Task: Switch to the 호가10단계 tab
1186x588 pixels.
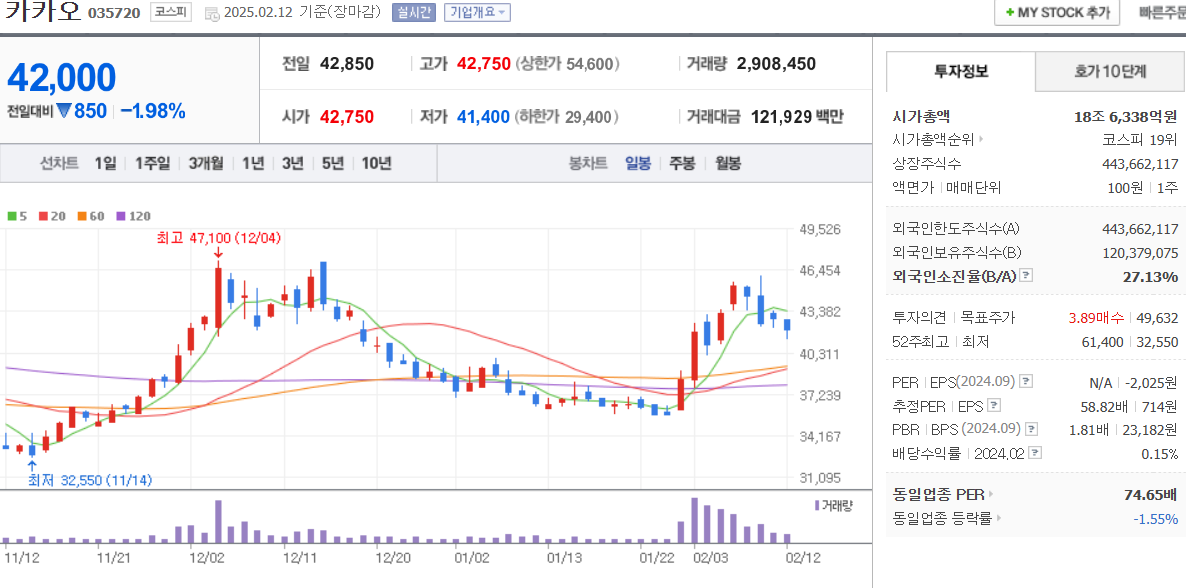Action: [1110, 72]
